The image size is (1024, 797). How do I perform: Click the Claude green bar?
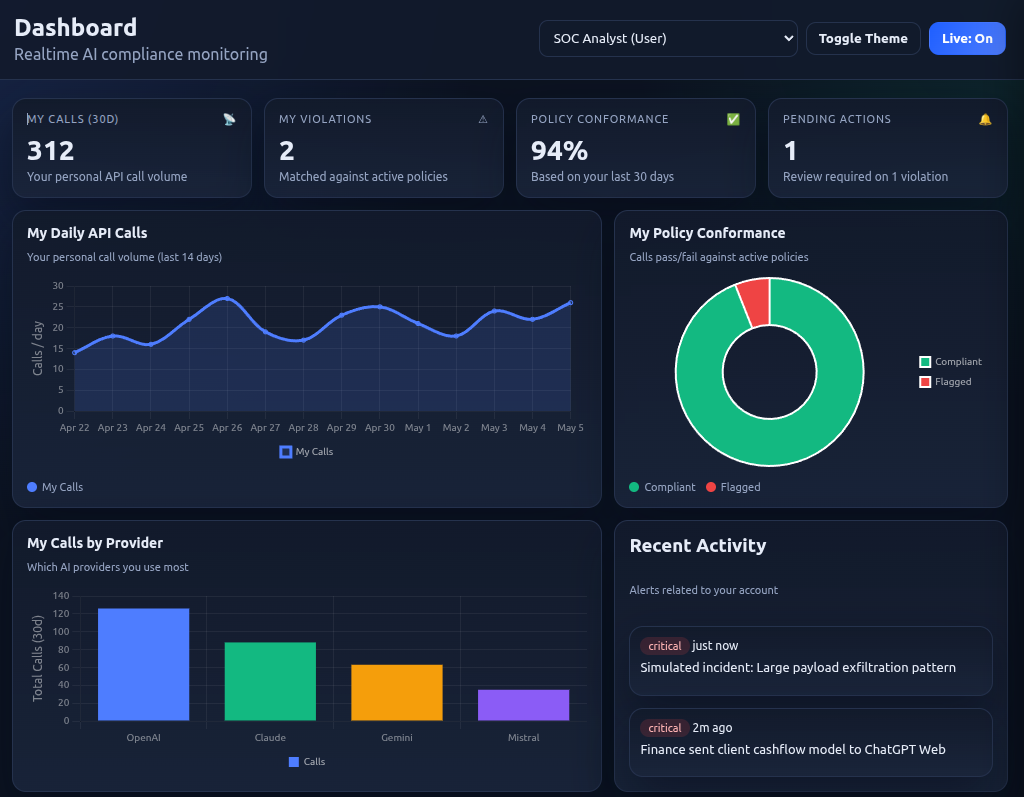[270, 681]
